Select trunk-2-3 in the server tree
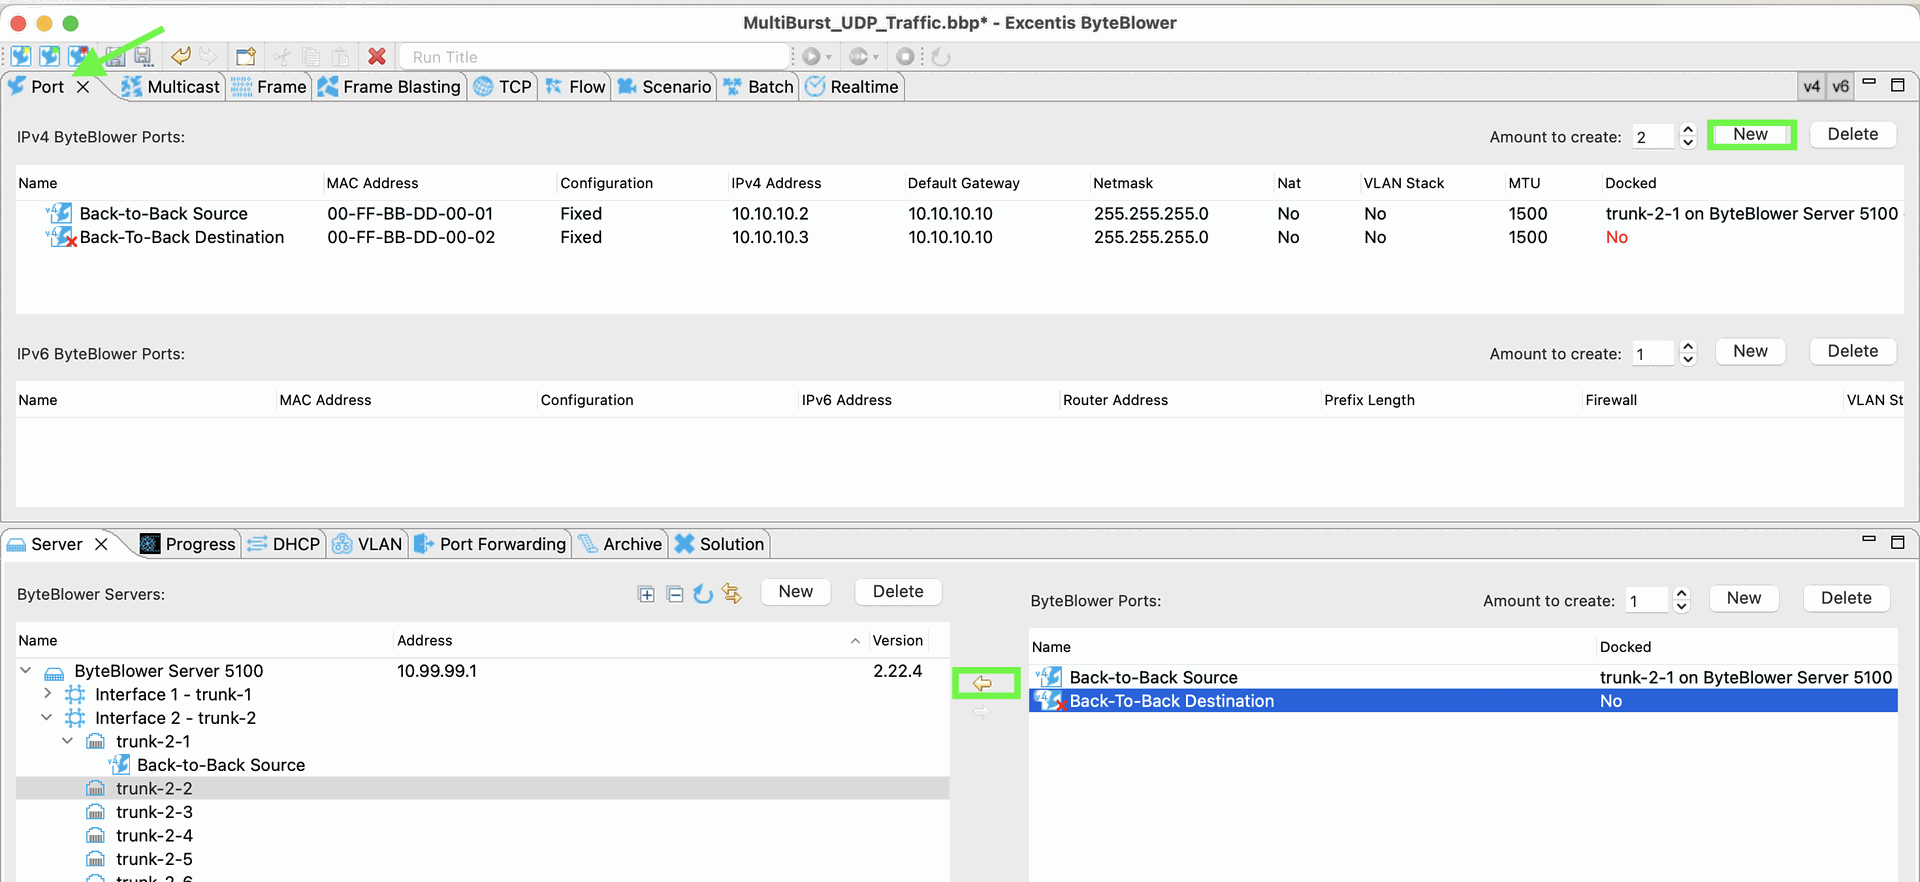Viewport: 1920px width, 882px height. pos(154,812)
